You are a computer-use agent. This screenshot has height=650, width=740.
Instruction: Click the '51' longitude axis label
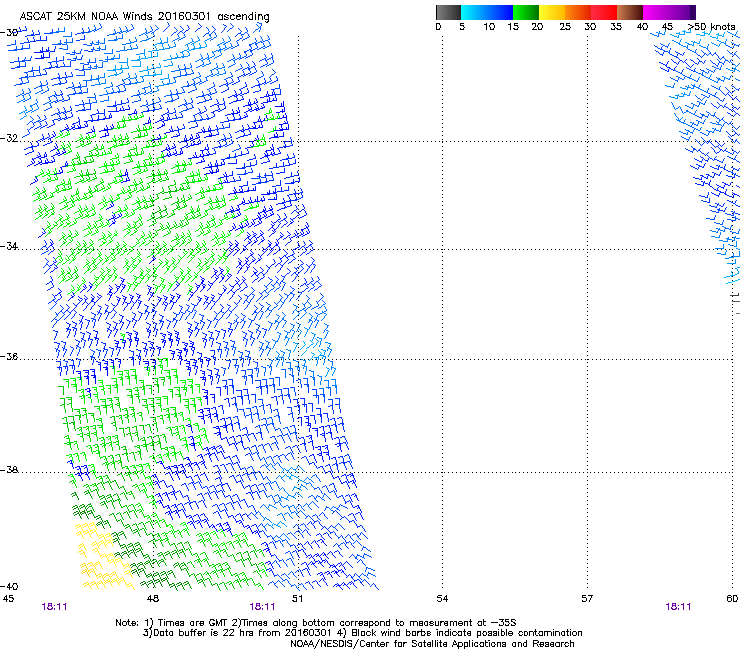pos(297,599)
